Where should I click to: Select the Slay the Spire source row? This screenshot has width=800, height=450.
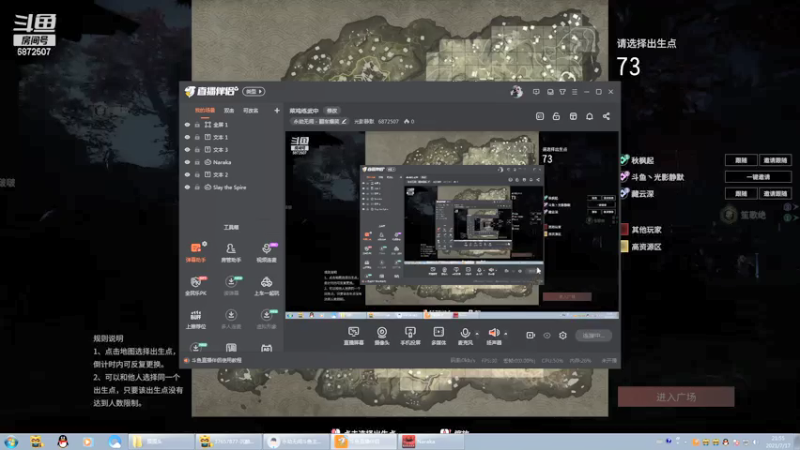pyautogui.click(x=232, y=187)
